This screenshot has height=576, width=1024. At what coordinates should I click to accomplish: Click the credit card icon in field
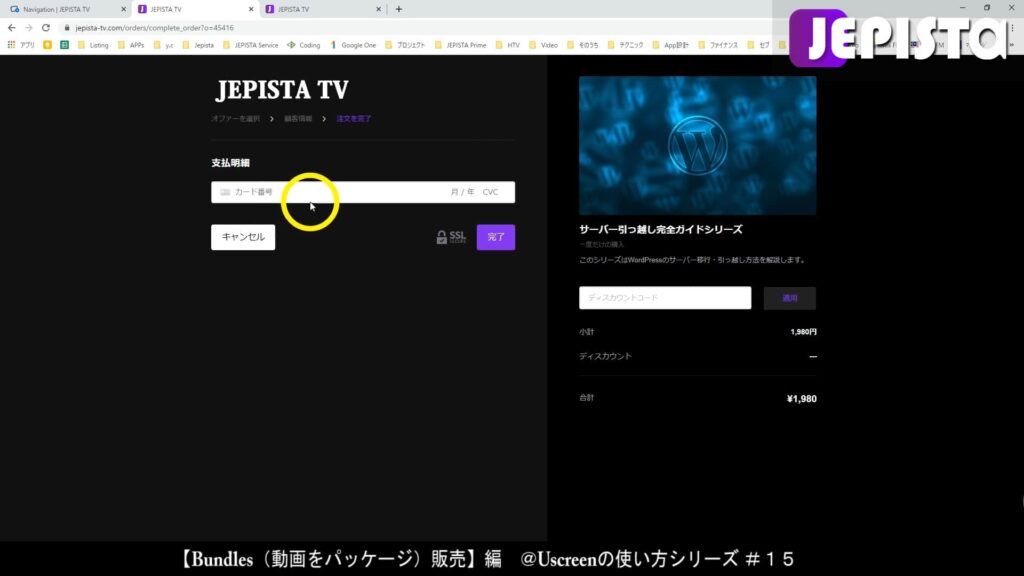(225, 192)
